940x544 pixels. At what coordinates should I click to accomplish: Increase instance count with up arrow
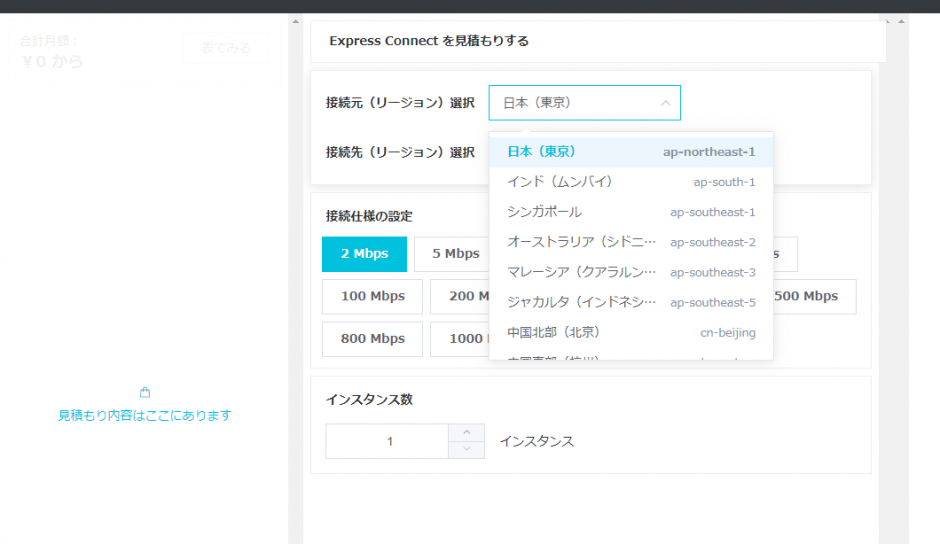(466, 432)
